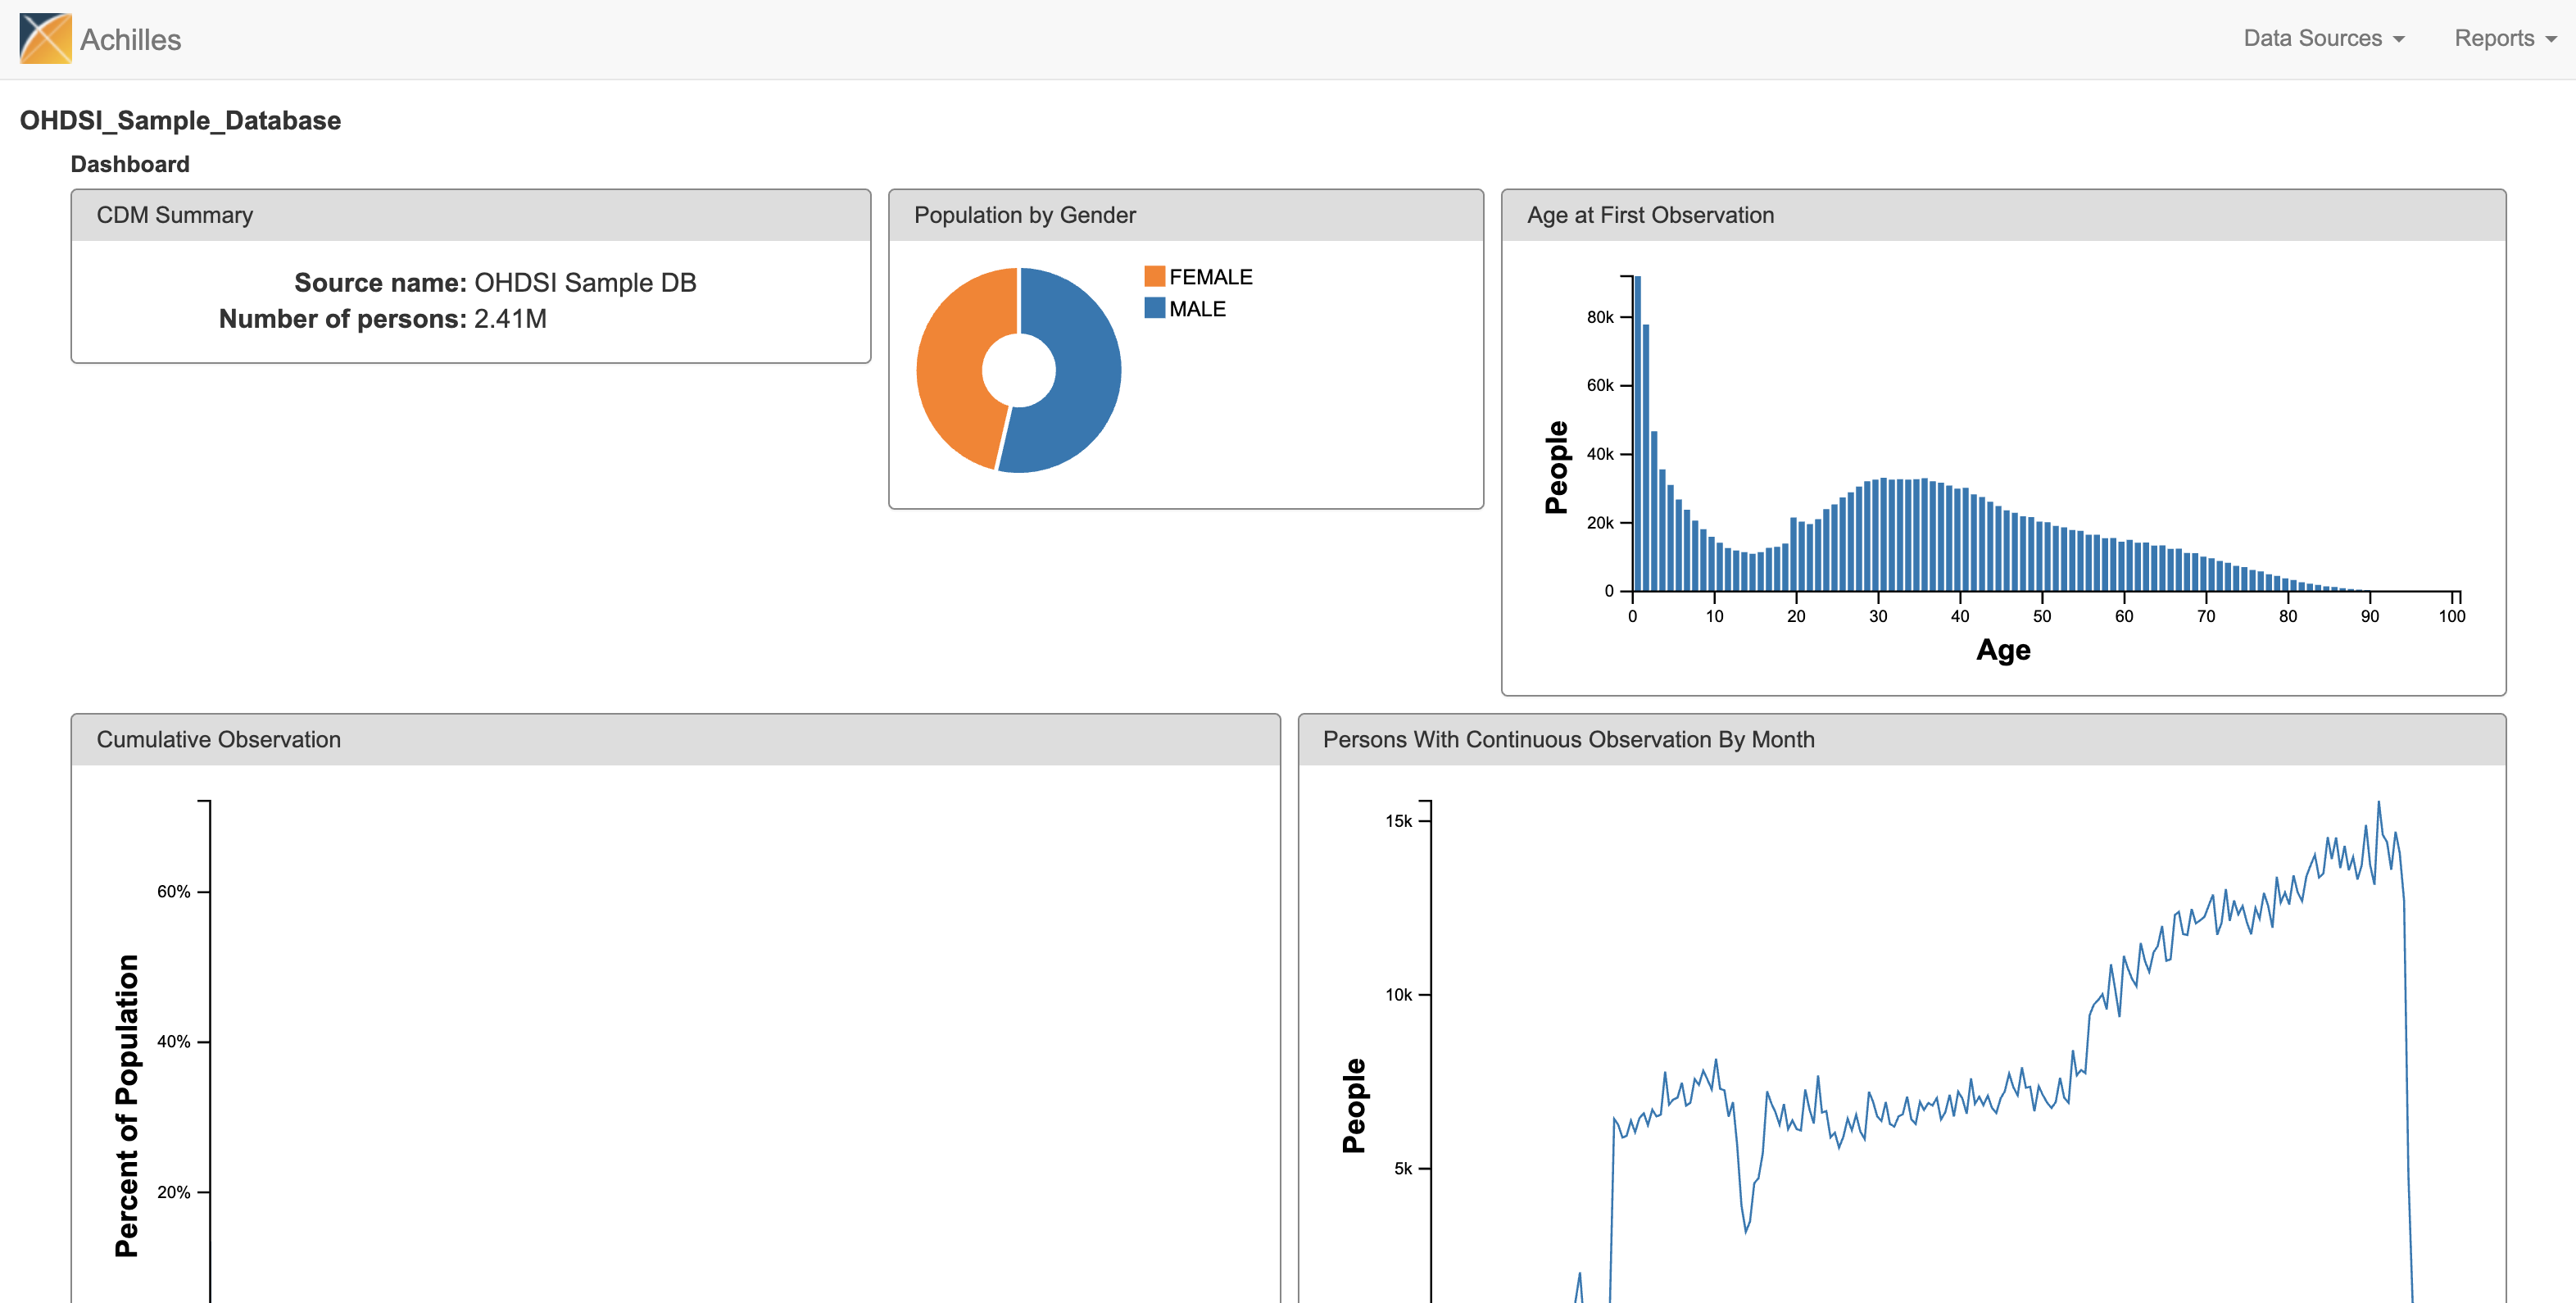The width and height of the screenshot is (2576, 1303).
Task: Open the Achilles home link text
Action: [130, 40]
